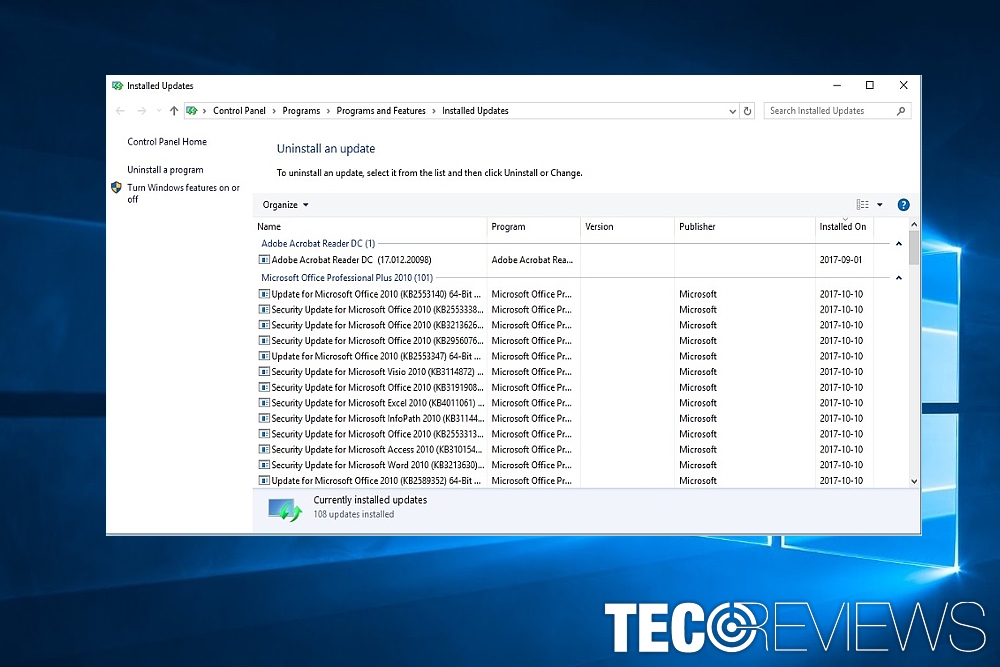Click the icon of Adobe Acrobat Reader DC update

[264, 260]
